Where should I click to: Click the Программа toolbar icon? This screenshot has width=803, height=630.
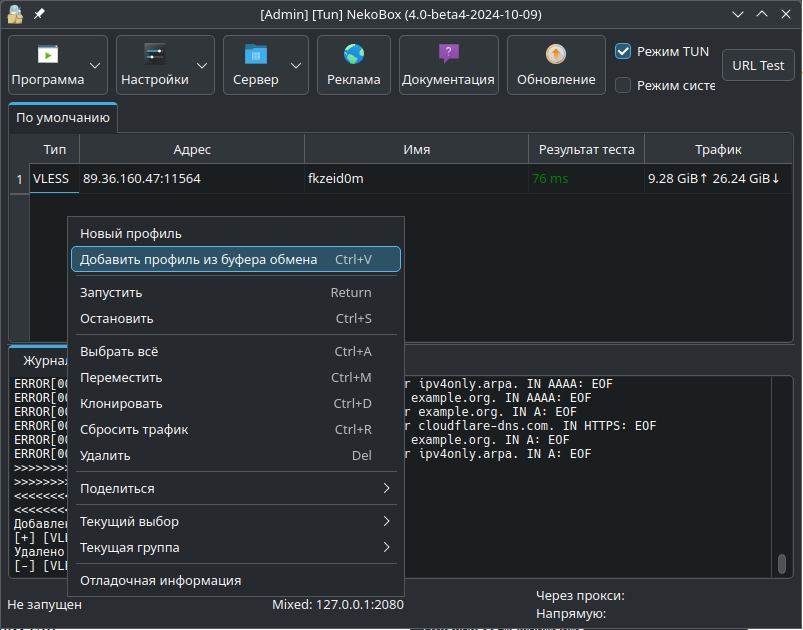47,54
